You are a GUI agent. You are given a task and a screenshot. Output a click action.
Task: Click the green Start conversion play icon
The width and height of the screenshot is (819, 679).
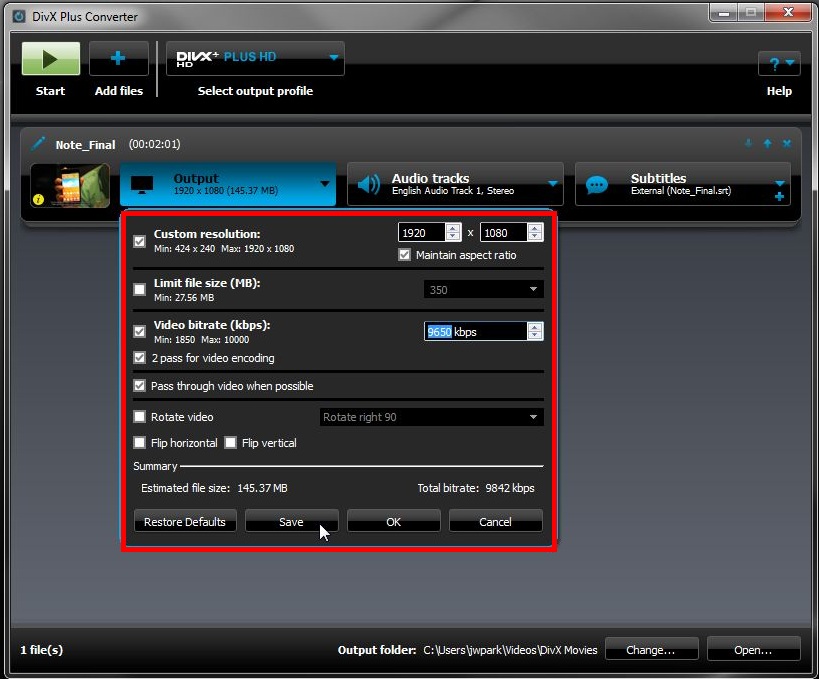[x=50, y=59]
